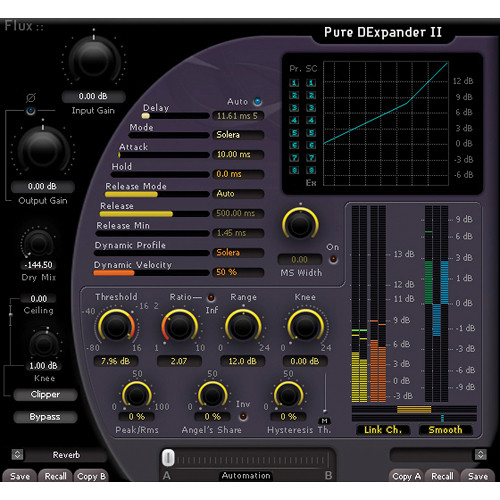The width and height of the screenshot is (500, 500).
Task: Click Recall for slot B
Action: point(442,476)
